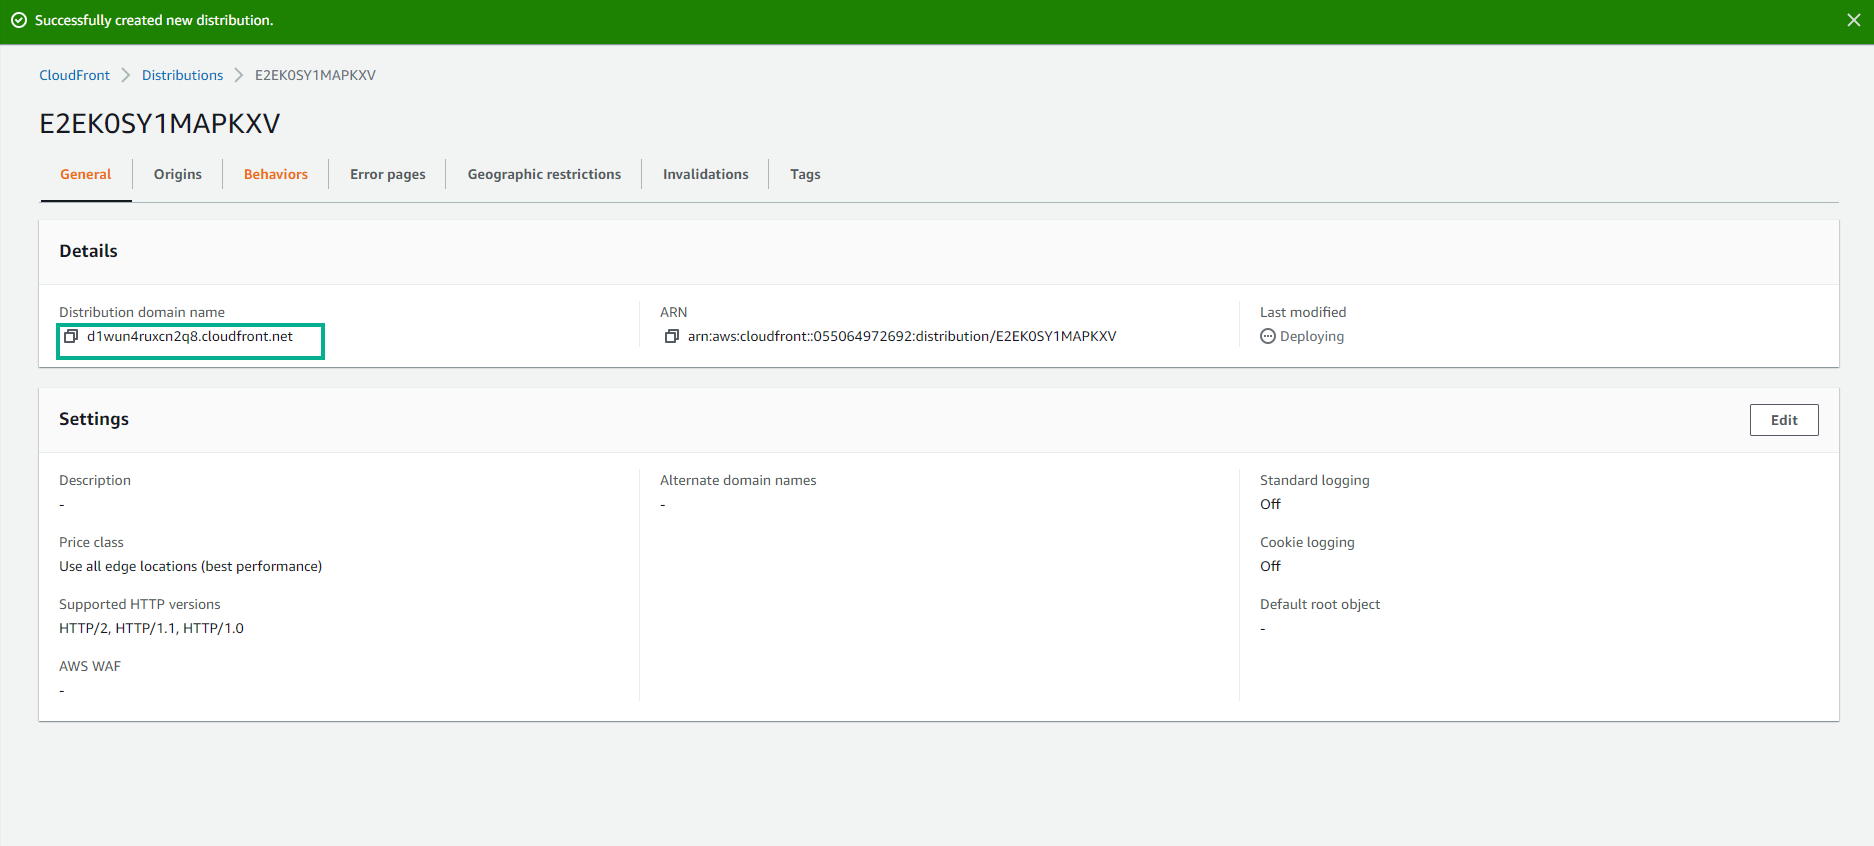The image size is (1874, 846).
Task: Switch to the Behaviors tab
Action: click(x=276, y=174)
